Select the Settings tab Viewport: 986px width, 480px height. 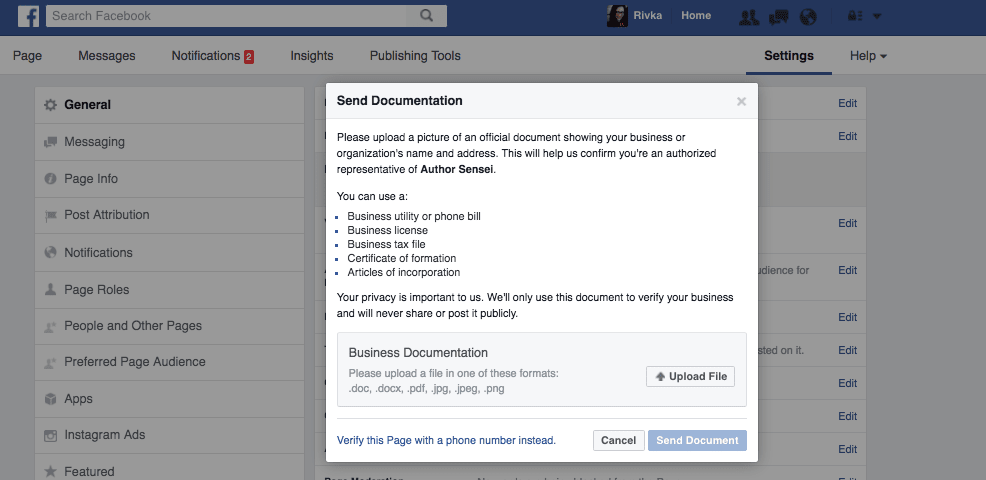[789, 56]
